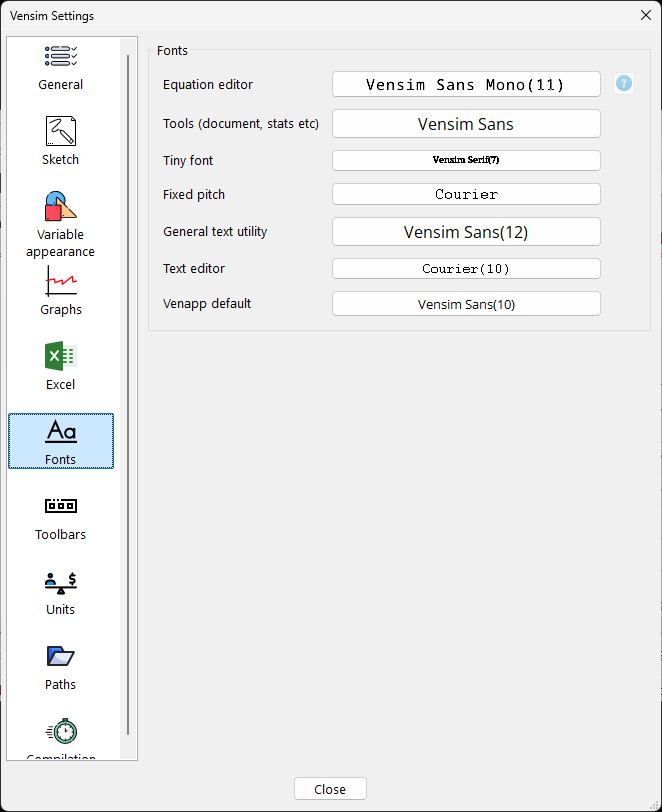The height and width of the screenshot is (812, 662).
Task: Open the Excel settings icon
Action: (61, 356)
